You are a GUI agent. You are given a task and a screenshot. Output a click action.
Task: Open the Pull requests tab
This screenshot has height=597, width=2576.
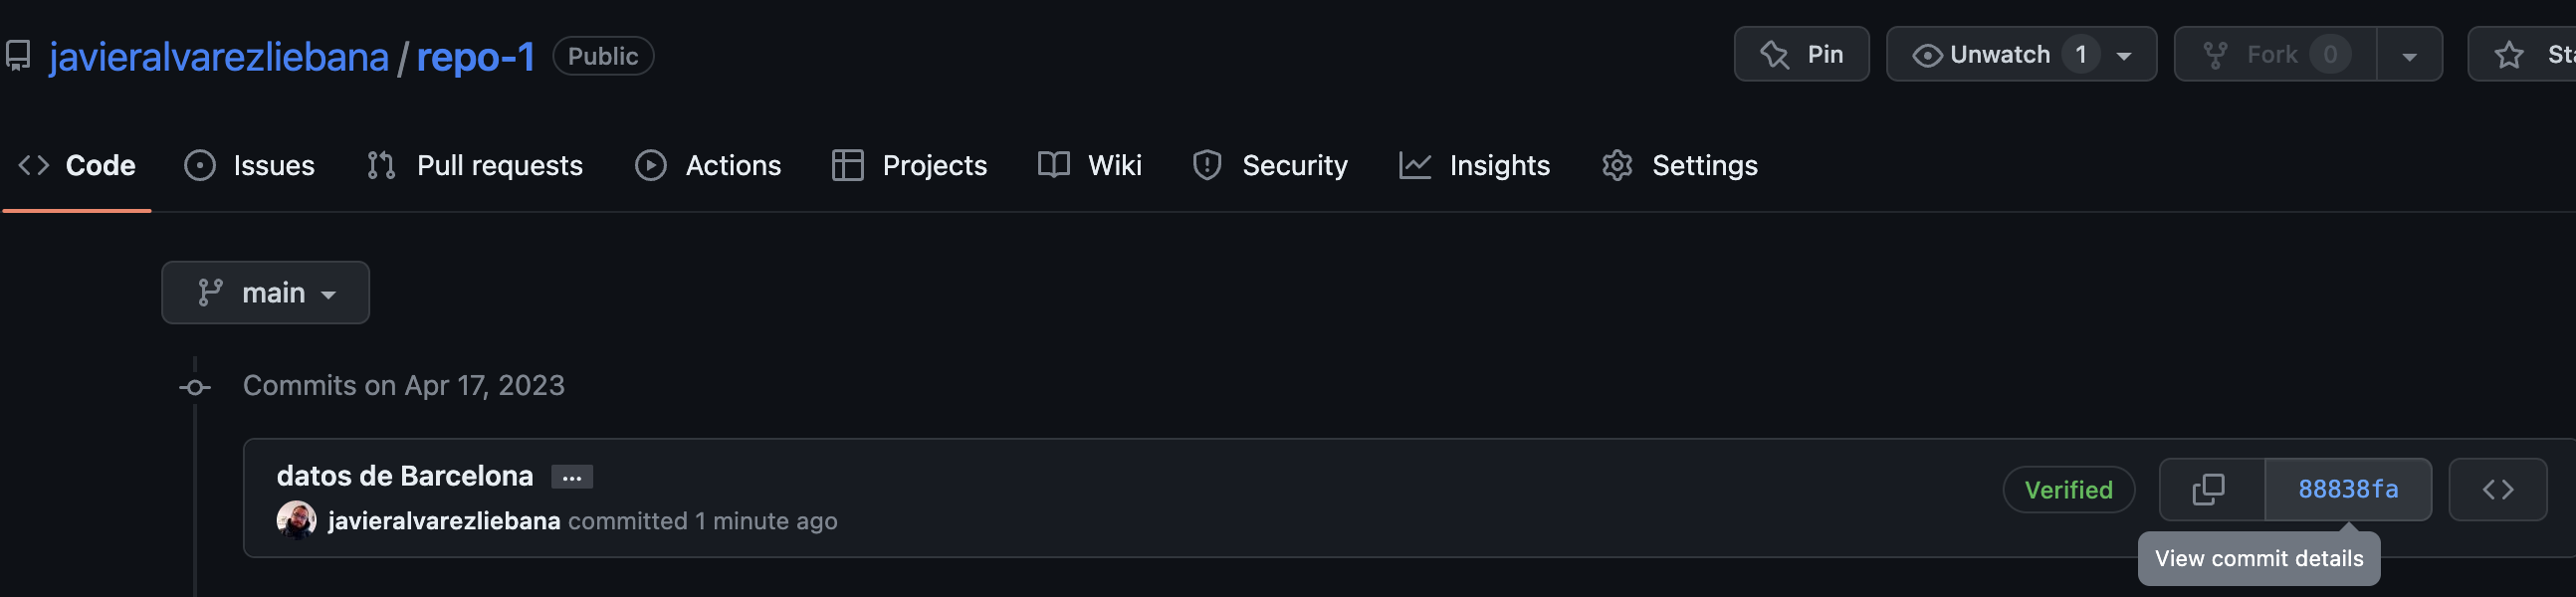click(x=475, y=165)
